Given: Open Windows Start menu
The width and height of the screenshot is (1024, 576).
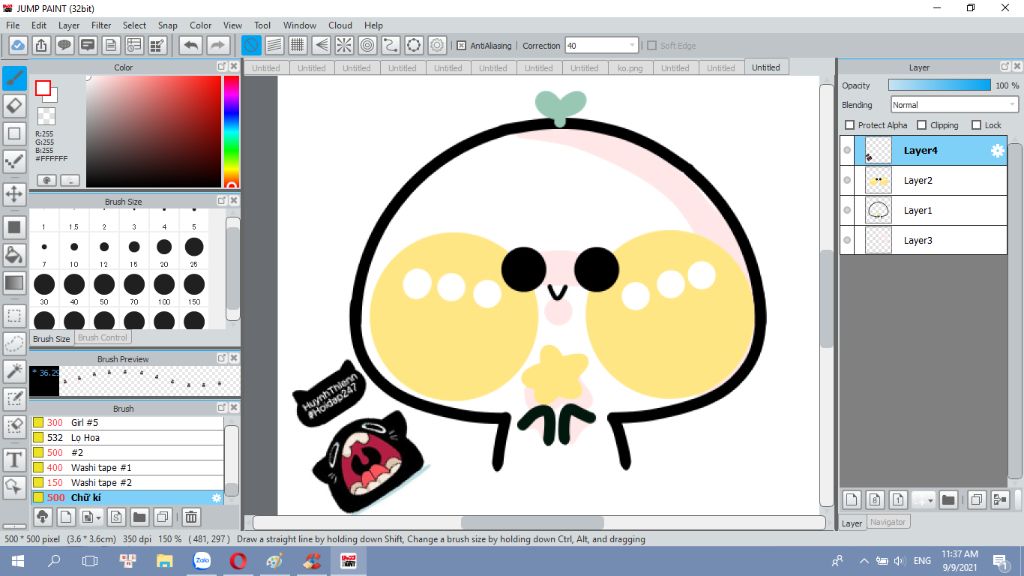Looking at the screenshot, I should [x=18, y=561].
